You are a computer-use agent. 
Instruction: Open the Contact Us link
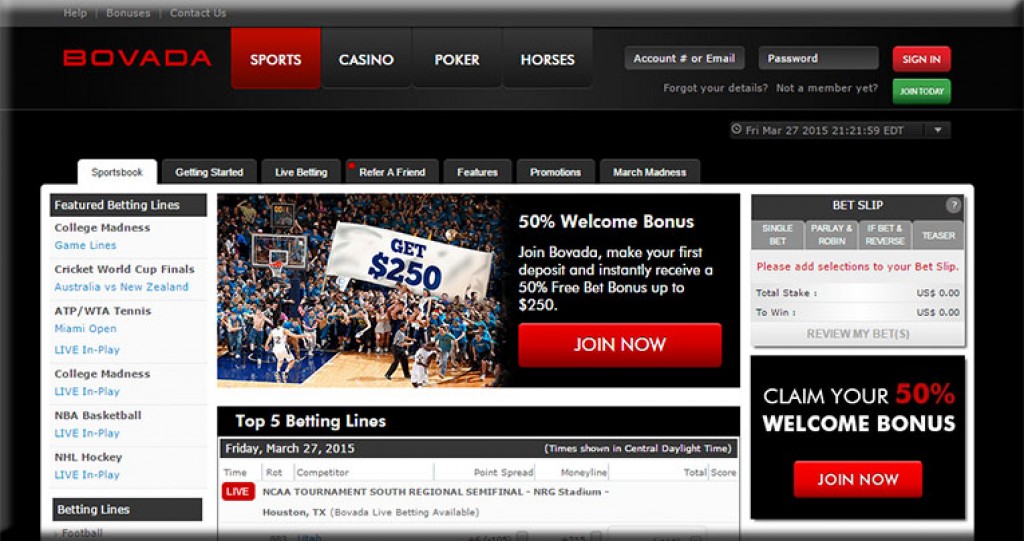[198, 13]
